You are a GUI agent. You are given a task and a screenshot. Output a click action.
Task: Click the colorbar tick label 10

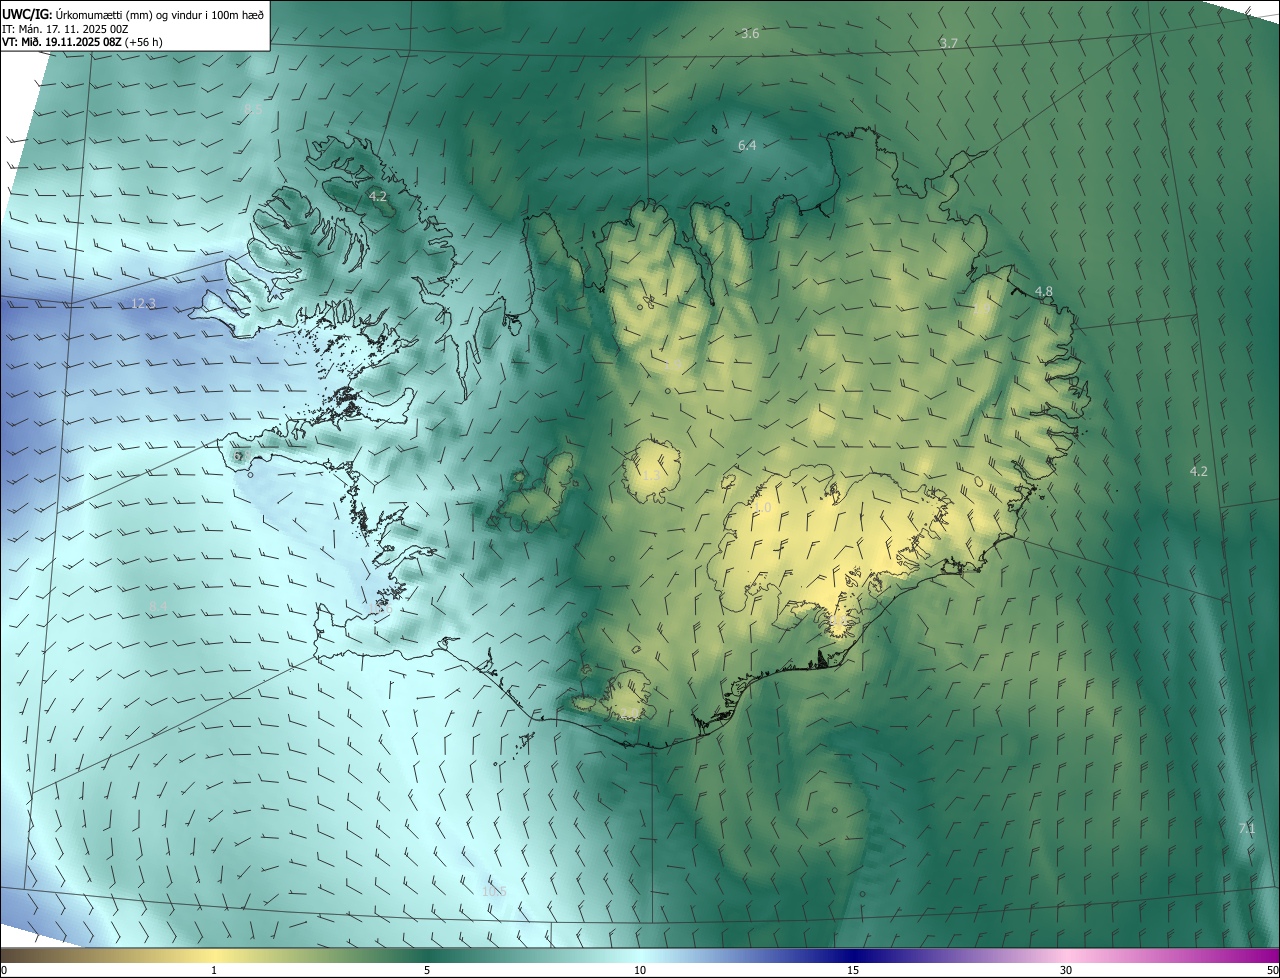[x=640, y=970]
